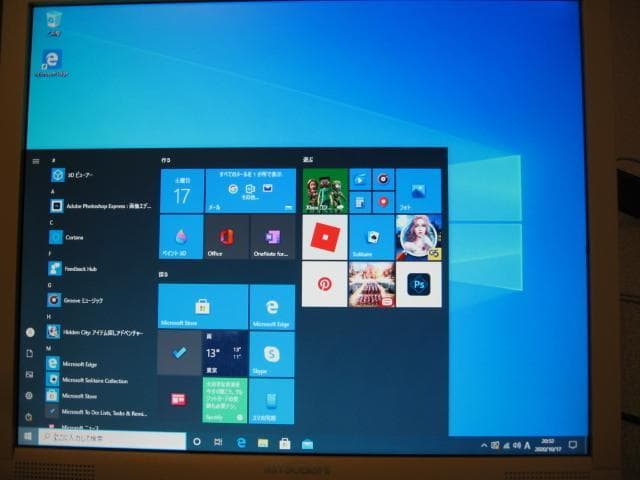
Task: Expand hidden system tray icons chevron
Action: [484, 445]
